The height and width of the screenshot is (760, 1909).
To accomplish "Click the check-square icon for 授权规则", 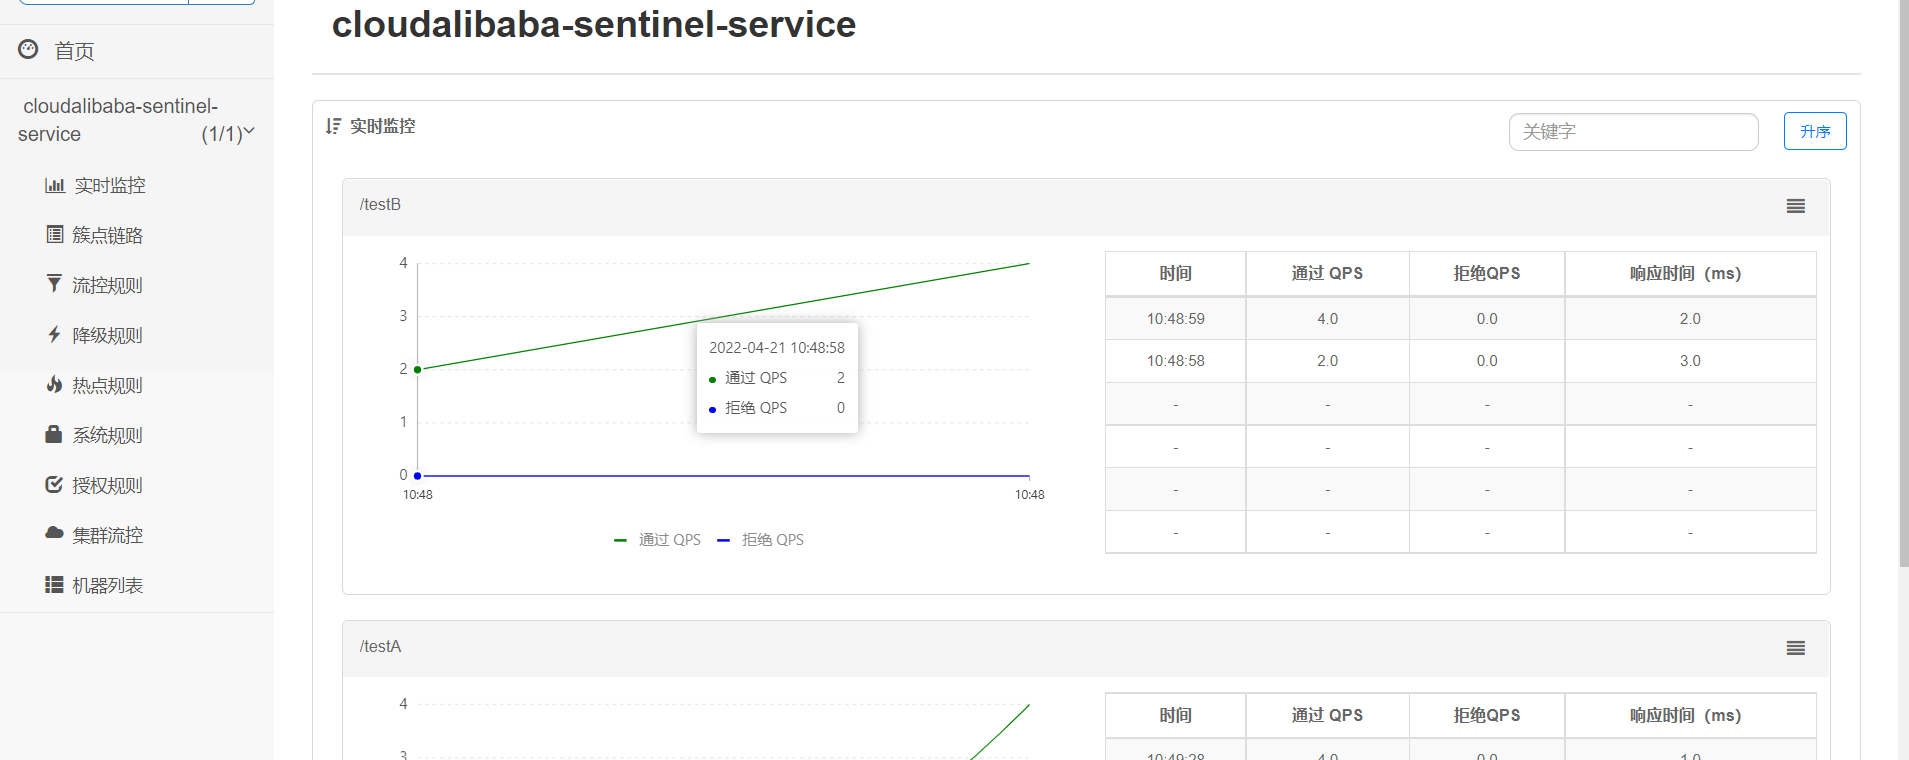I will click(54, 484).
